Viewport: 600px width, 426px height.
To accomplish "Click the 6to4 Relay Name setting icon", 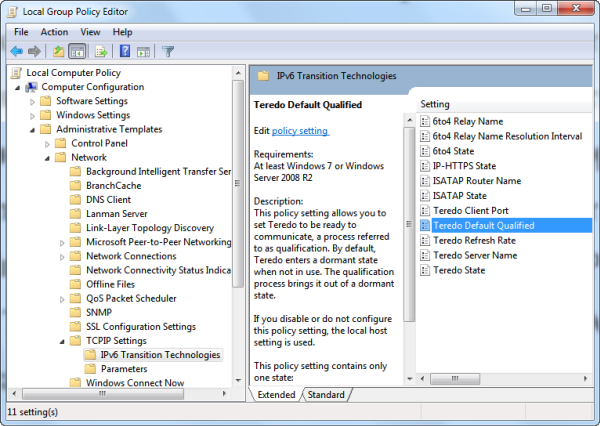I will [x=425, y=121].
